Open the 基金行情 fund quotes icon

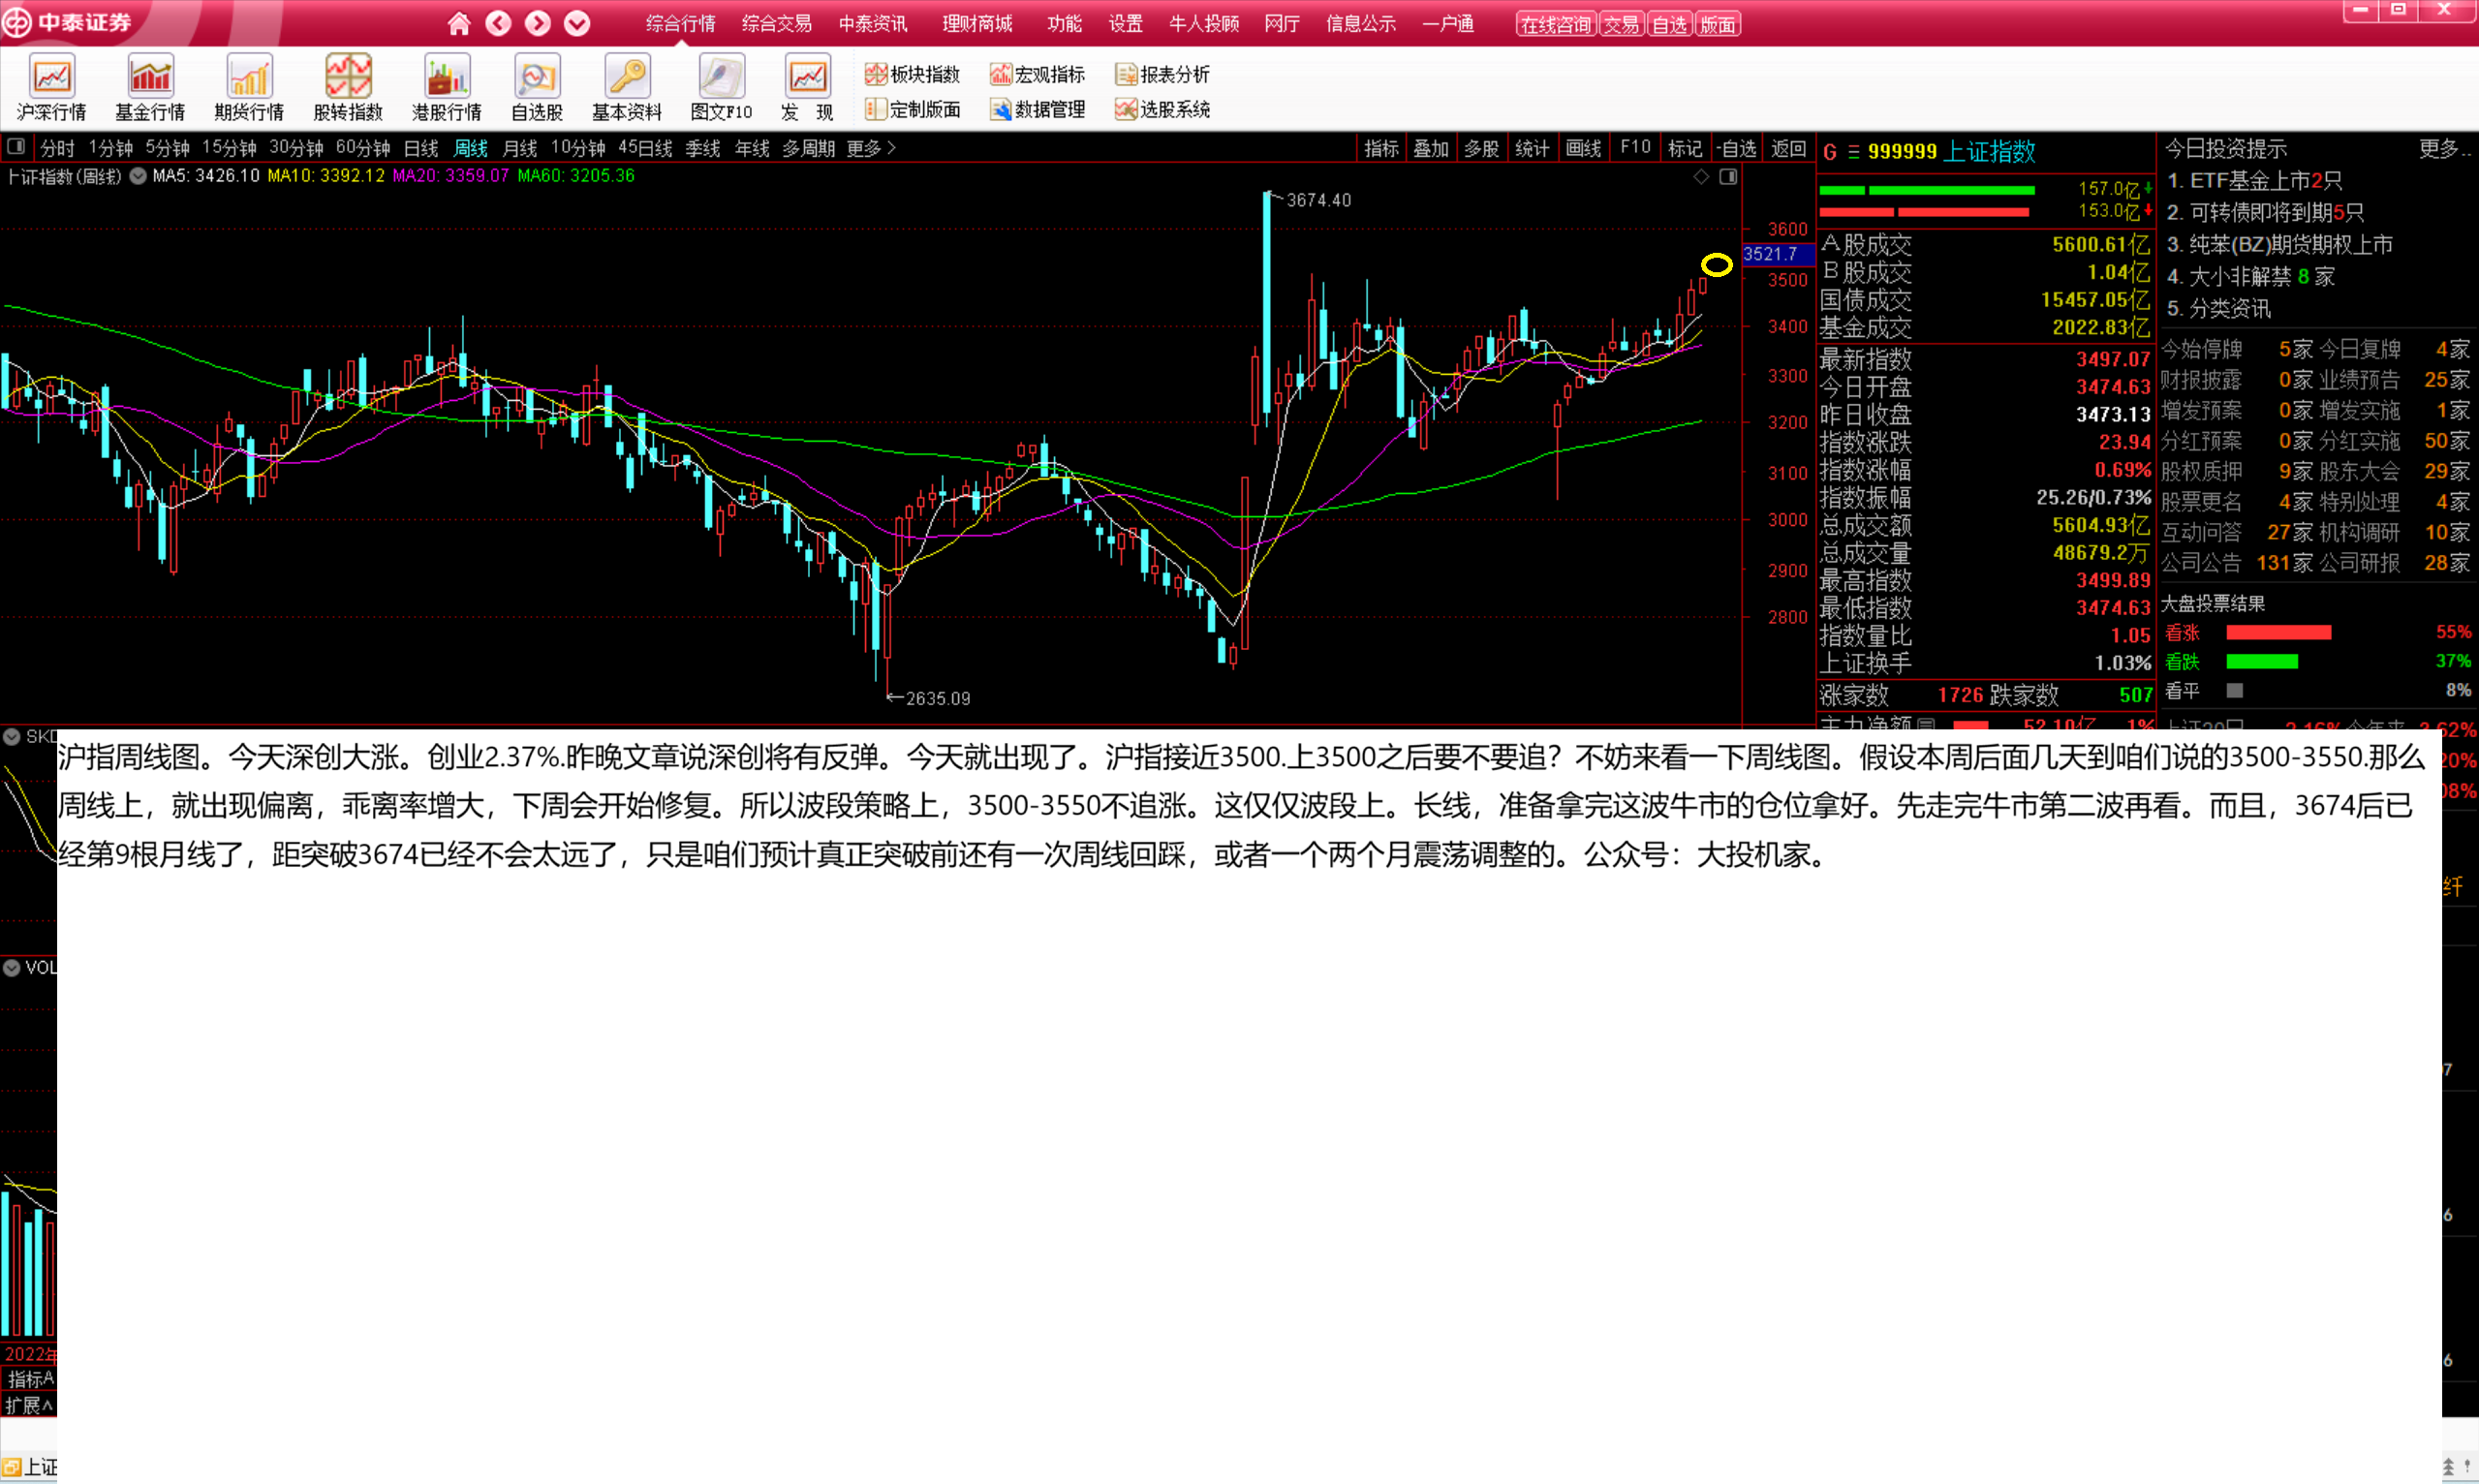pyautogui.click(x=150, y=87)
